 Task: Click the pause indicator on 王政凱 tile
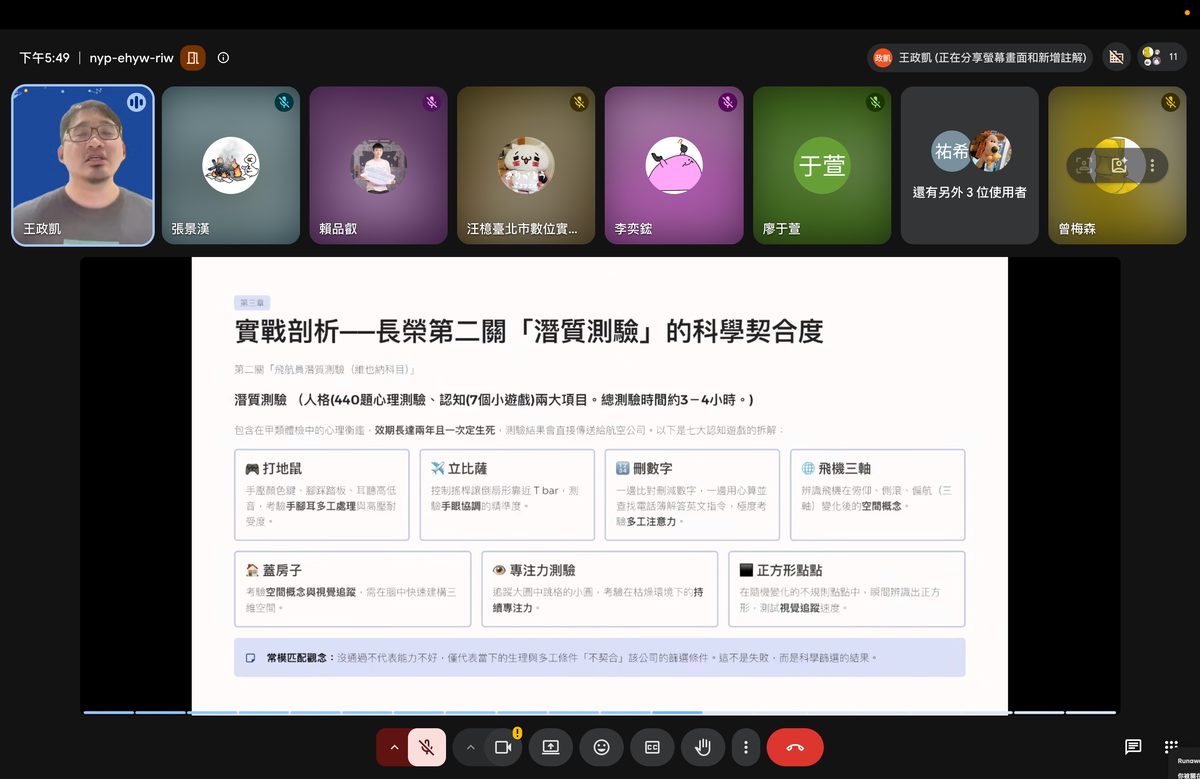pos(136,102)
